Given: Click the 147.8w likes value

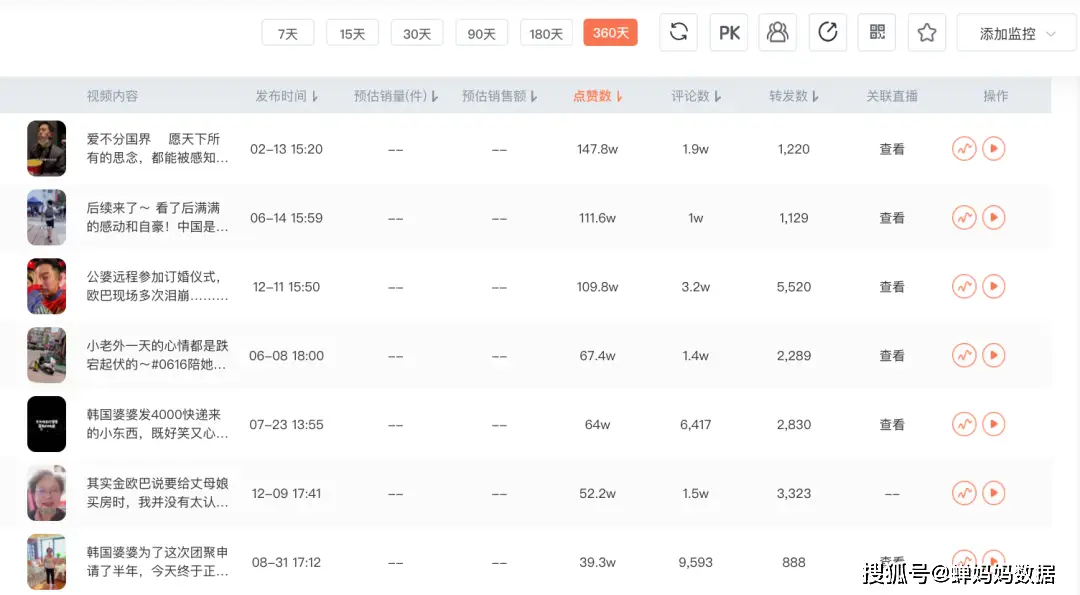Looking at the screenshot, I should [x=597, y=149].
